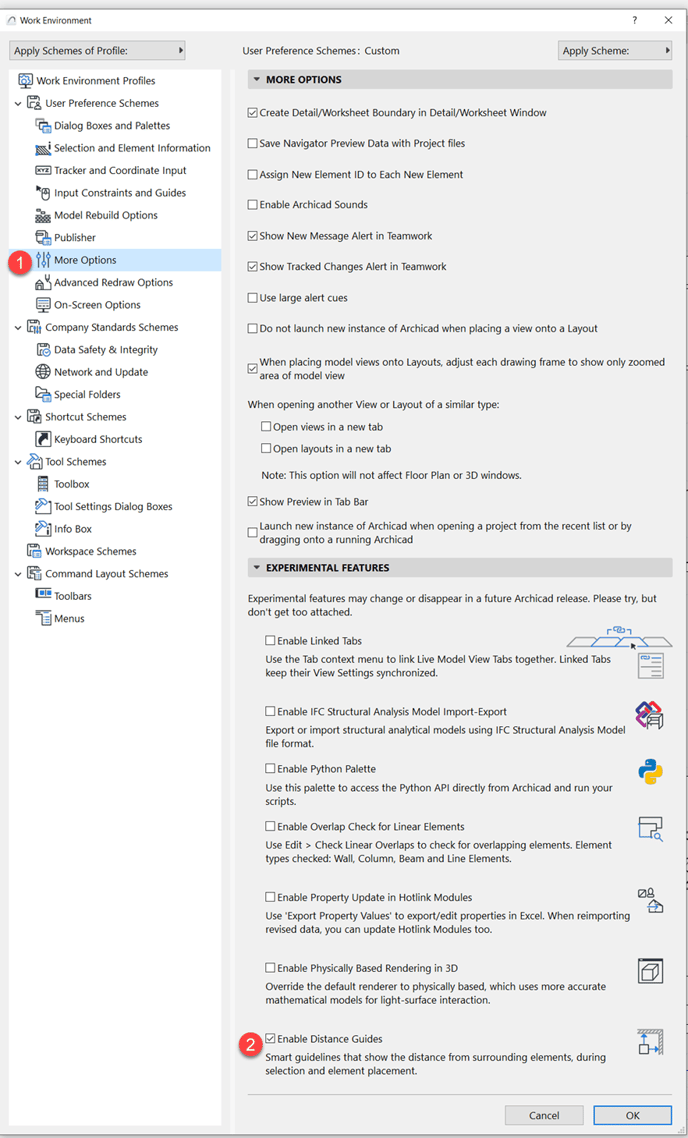The image size is (688, 1138).
Task: Enable Python Palette checkbox
Action: pos(270,769)
